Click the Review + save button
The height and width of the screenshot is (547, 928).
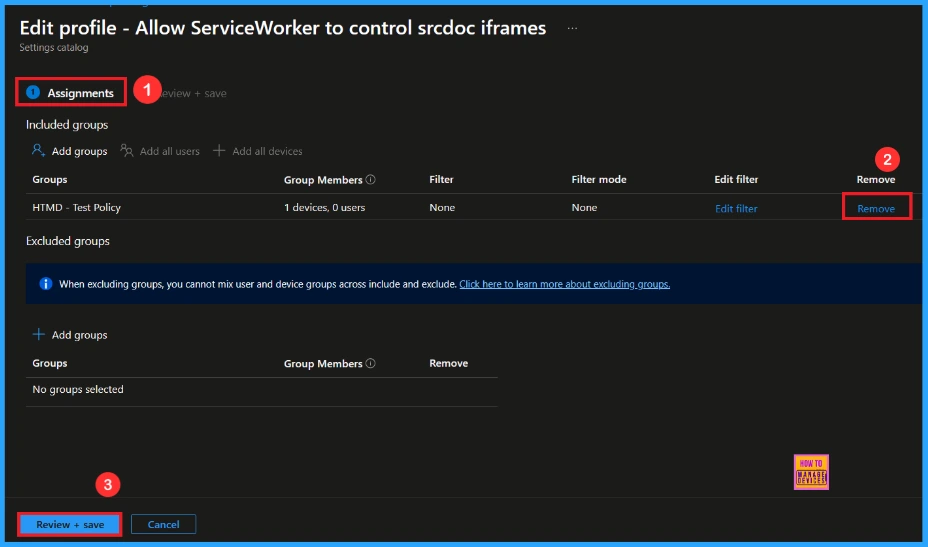tap(70, 524)
